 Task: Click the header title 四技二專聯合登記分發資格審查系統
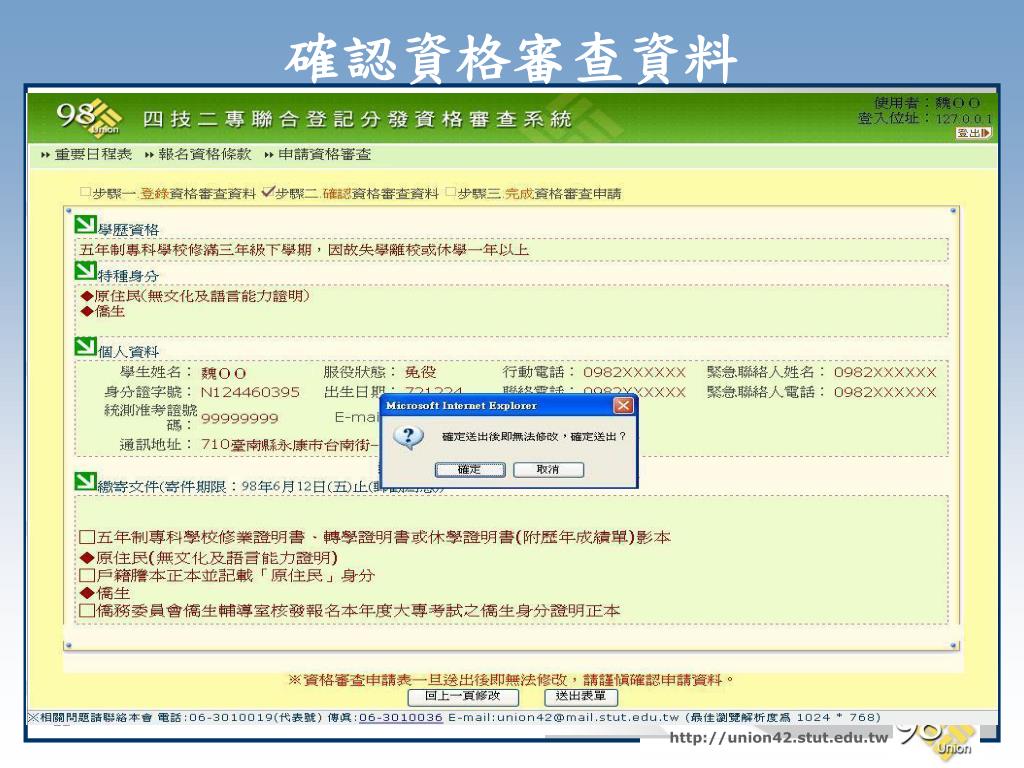[357, 119]
